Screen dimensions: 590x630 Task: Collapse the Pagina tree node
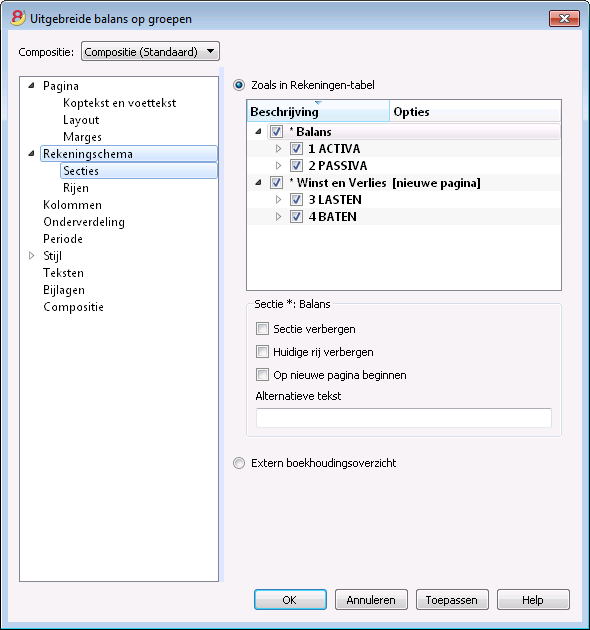31,86
